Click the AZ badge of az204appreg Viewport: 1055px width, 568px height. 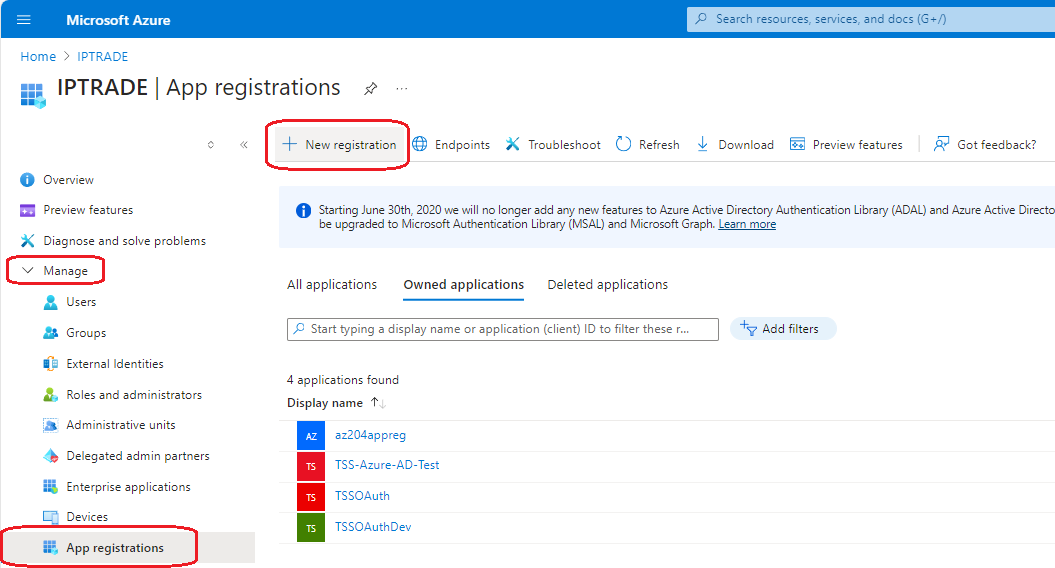click(311, 435)
